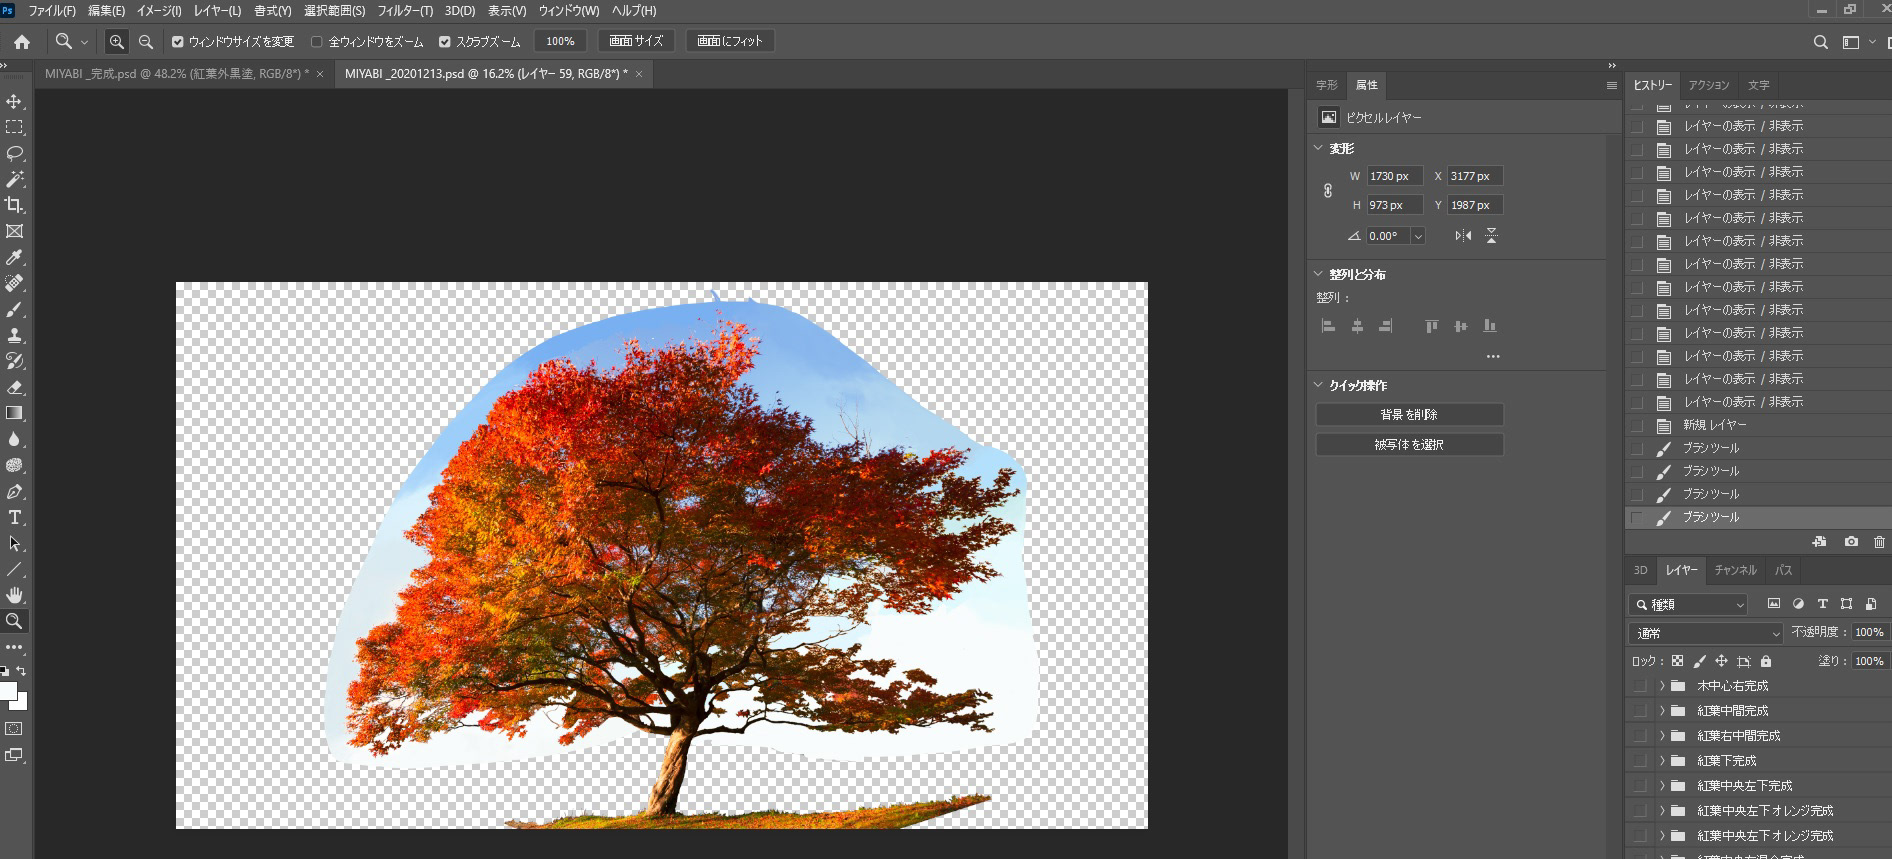The width and height of the screenshot is (1892, 859).
Task: Open the フィルター(T) menu
Action: click(x=405, y=11)
